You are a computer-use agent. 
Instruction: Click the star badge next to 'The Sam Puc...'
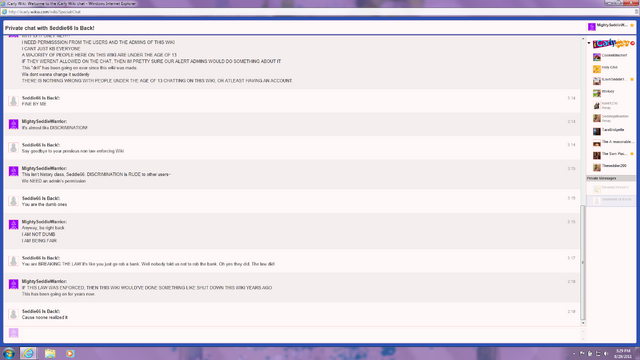[632, 154]
